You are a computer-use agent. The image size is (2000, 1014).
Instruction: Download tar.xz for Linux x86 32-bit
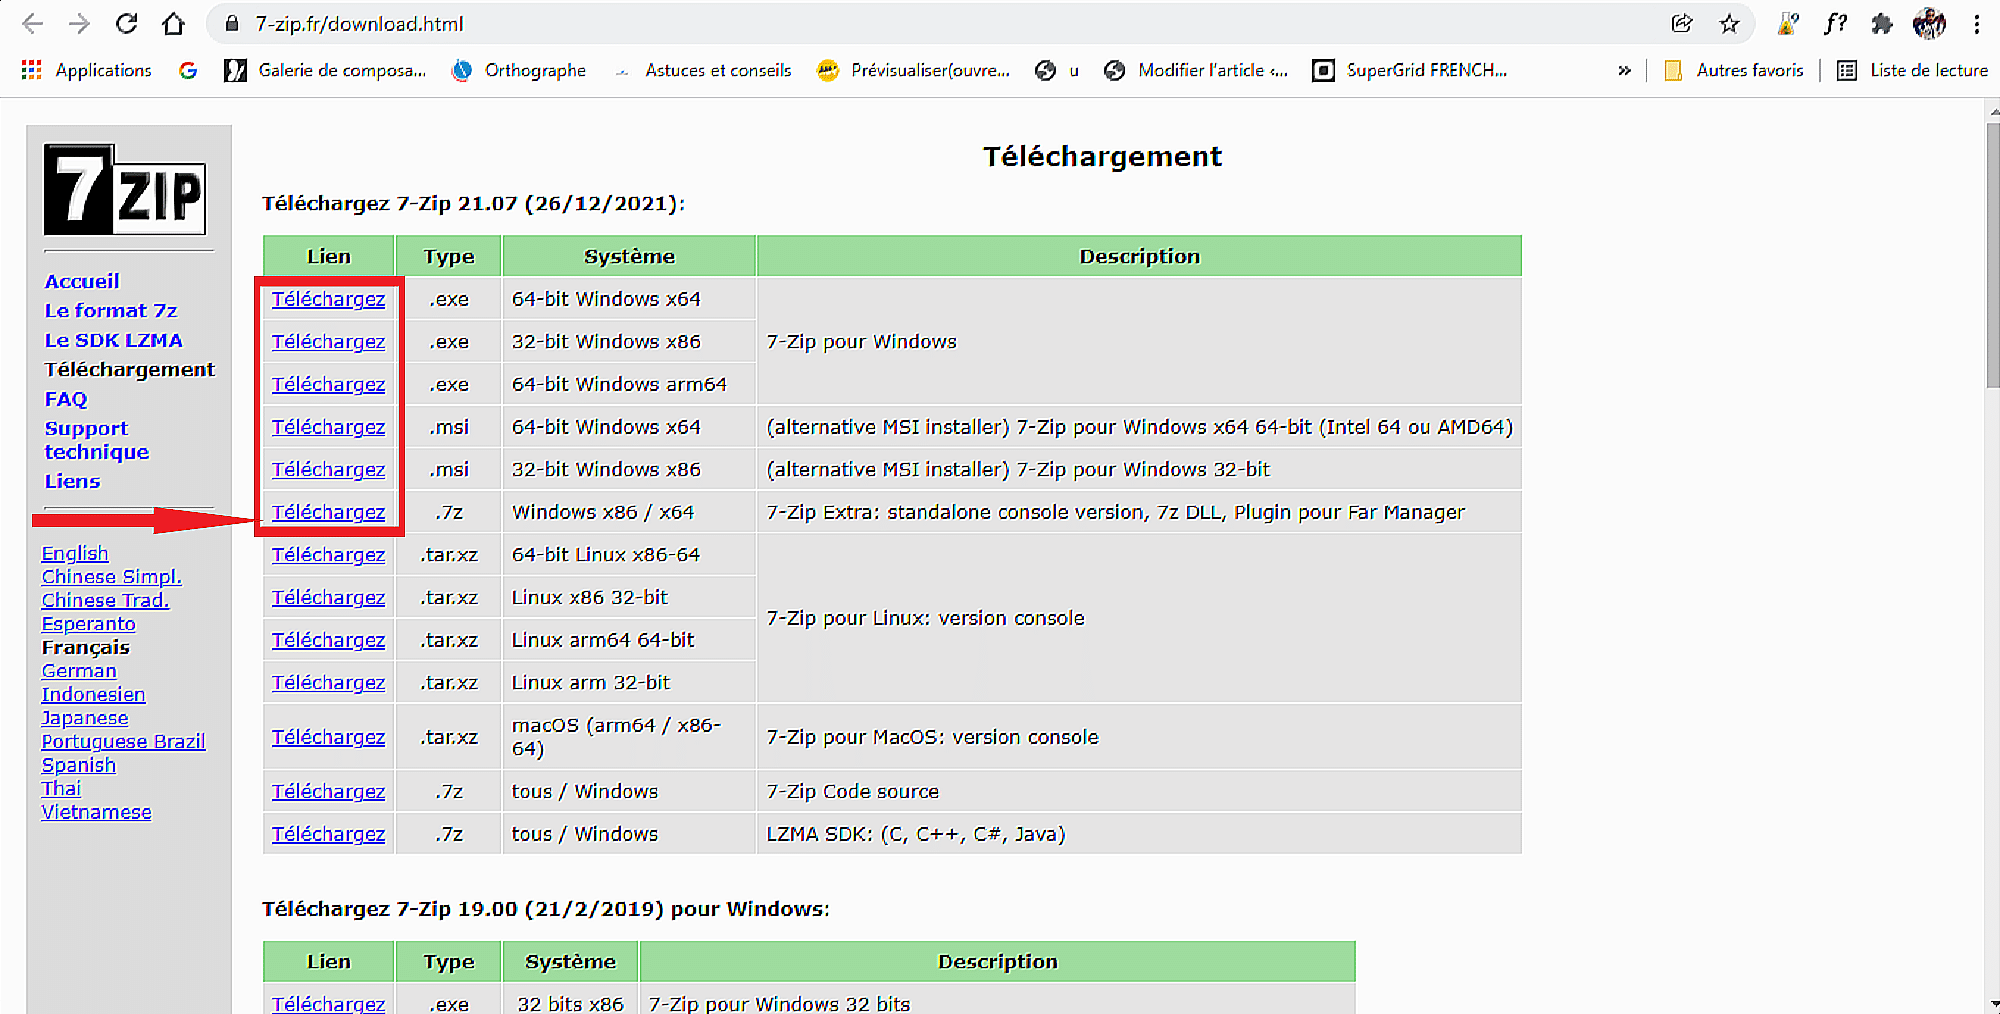[x=328, y=597]
